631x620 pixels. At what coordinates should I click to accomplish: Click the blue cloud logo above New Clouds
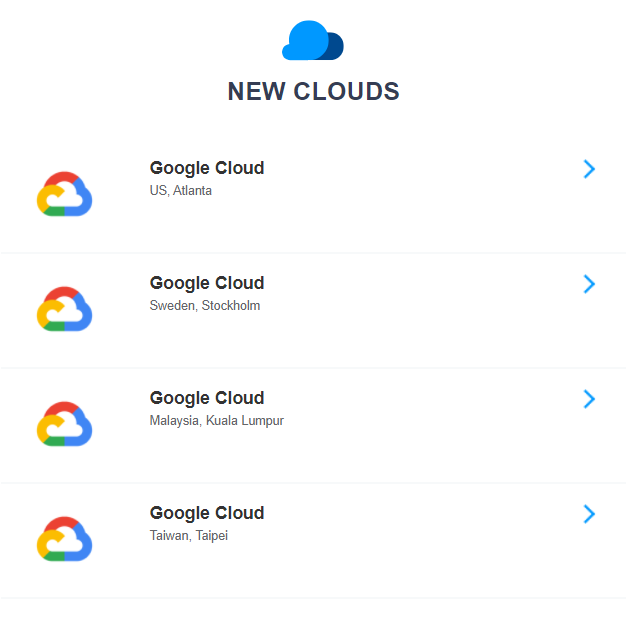pyautogui.click(x=313, y=40)
